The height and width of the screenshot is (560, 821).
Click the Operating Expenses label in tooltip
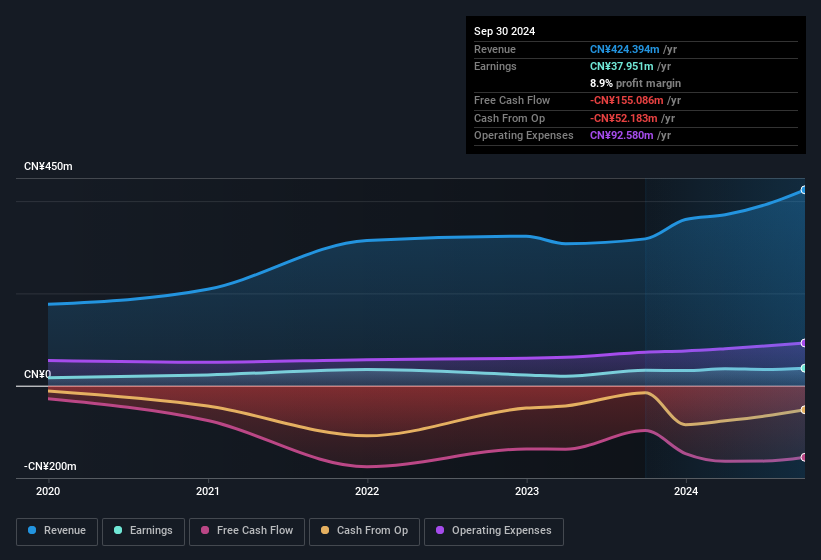click(524, 136)
